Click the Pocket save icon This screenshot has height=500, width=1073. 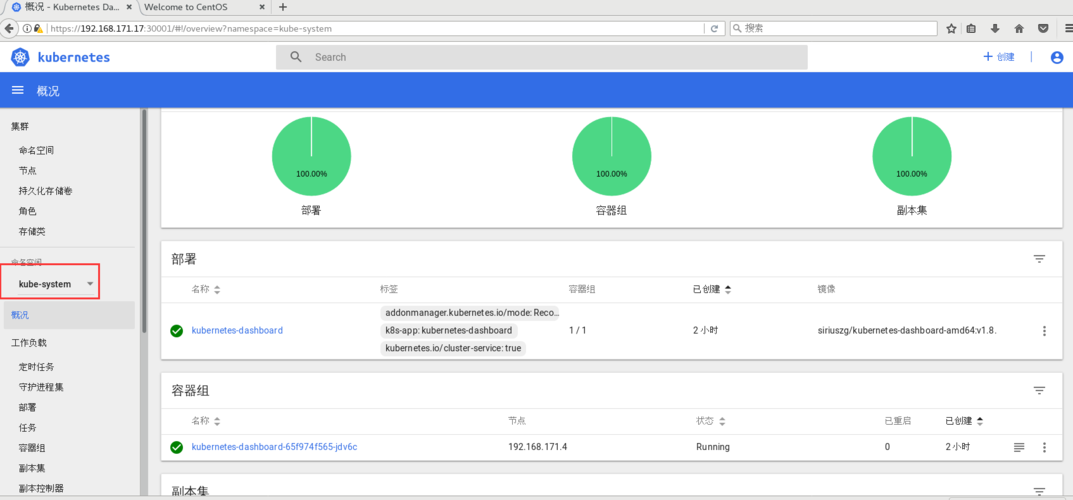click(x=1043, y=29)
